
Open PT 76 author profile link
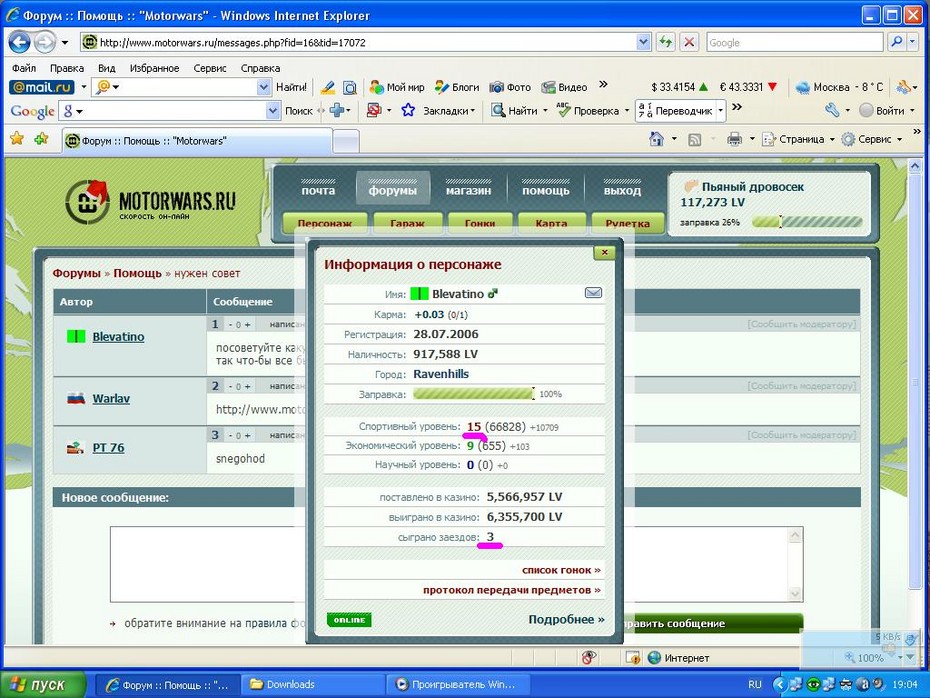109,448
